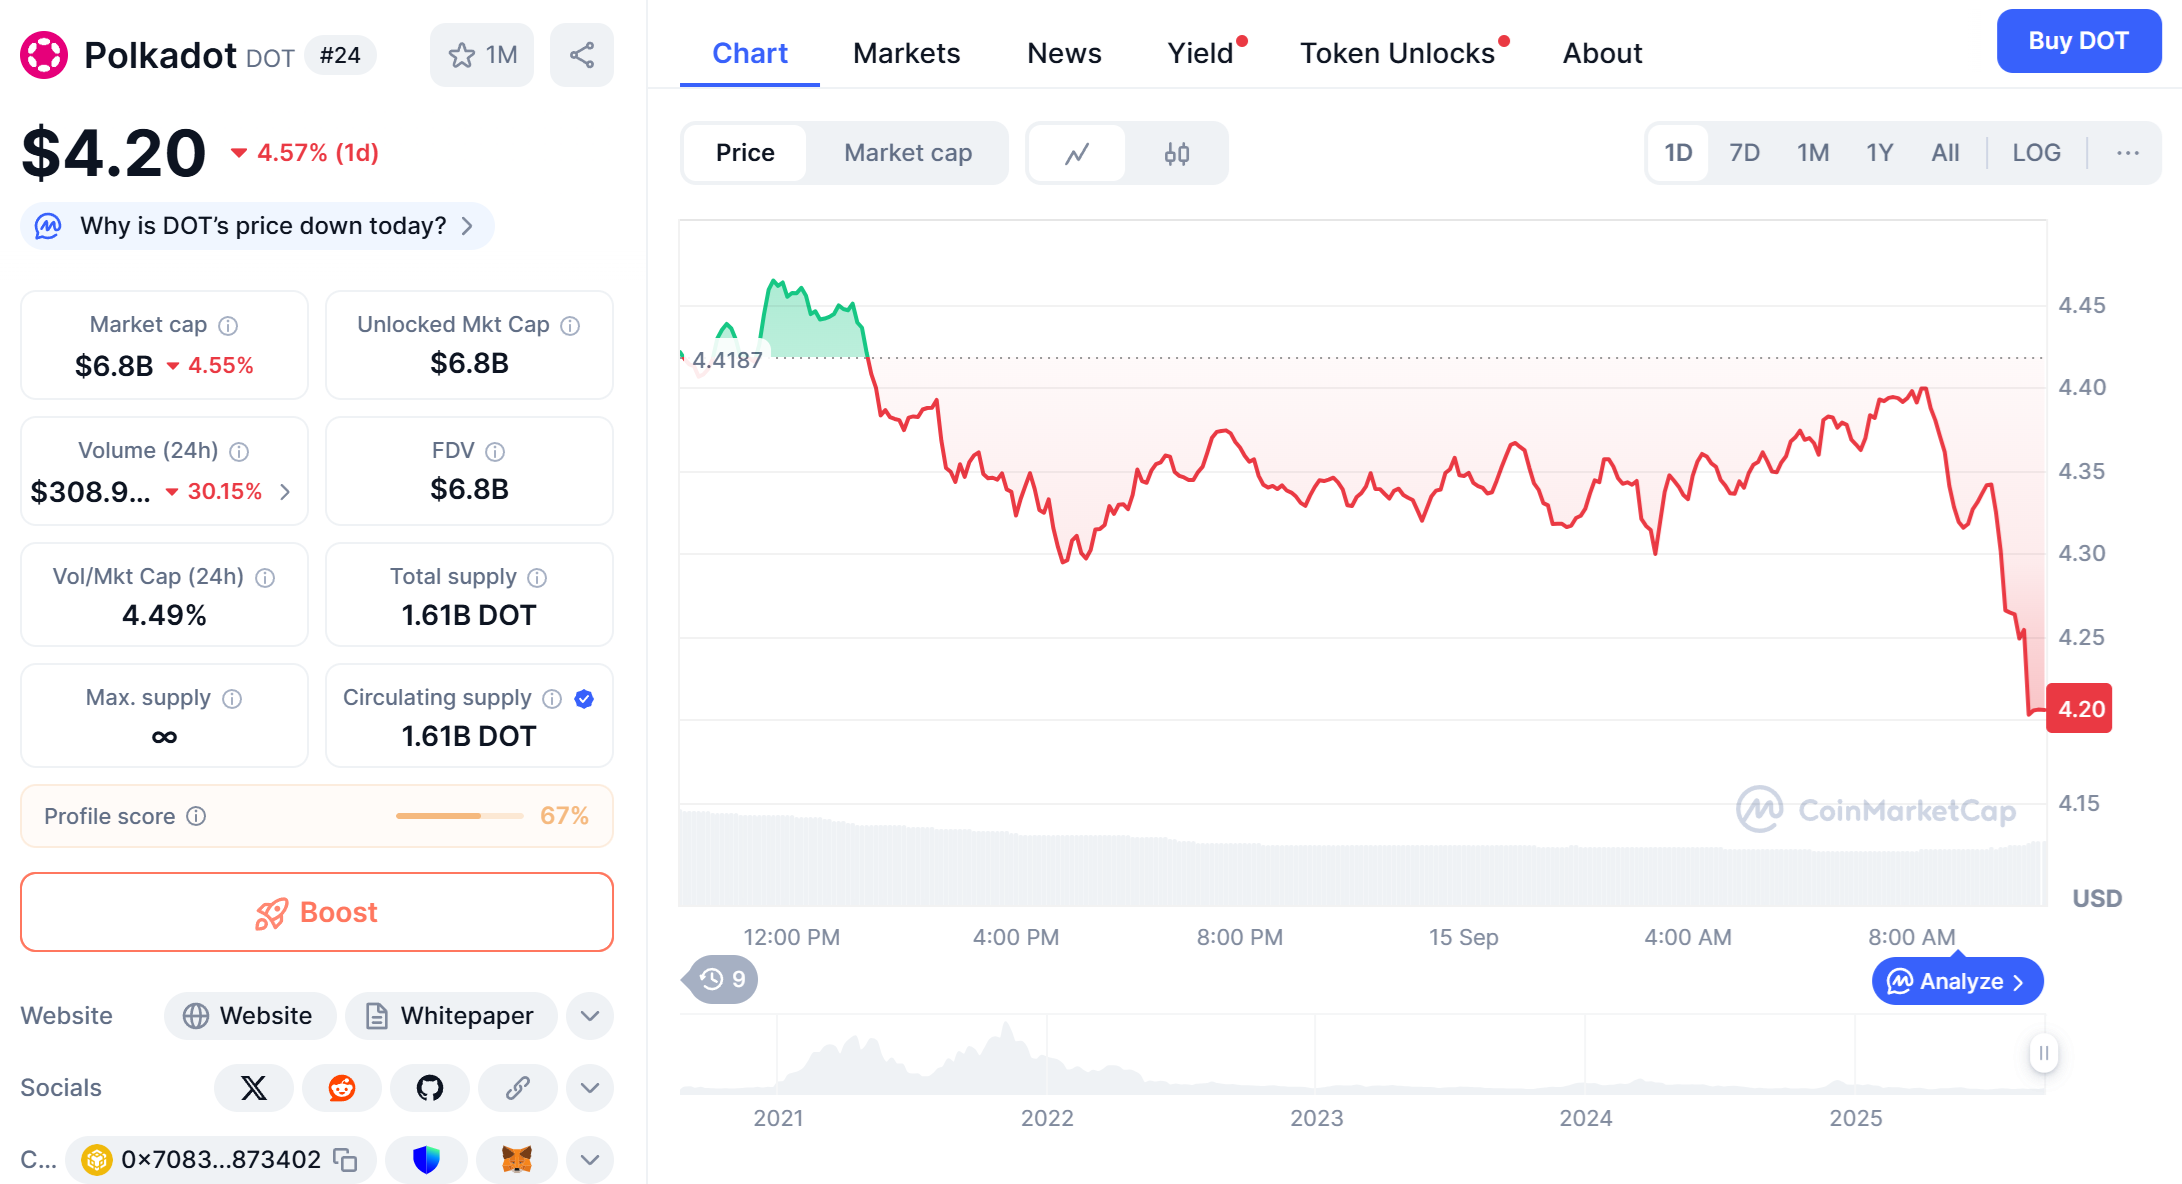Switch to candlestick chart view icon
This screenshot has width=2182, height=1184.
tap(1176, 153)
